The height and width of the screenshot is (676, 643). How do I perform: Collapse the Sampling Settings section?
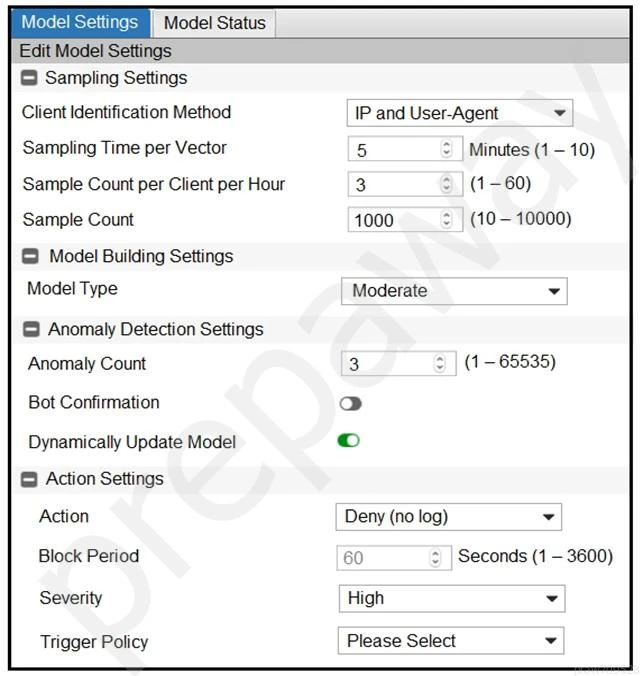click(29, 78)
